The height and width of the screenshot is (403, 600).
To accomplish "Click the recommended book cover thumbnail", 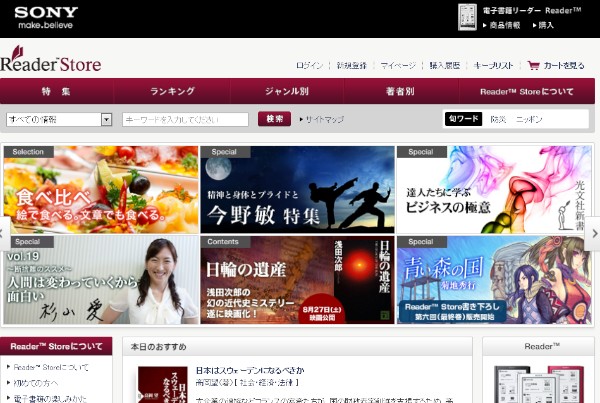I will point(163,385).
